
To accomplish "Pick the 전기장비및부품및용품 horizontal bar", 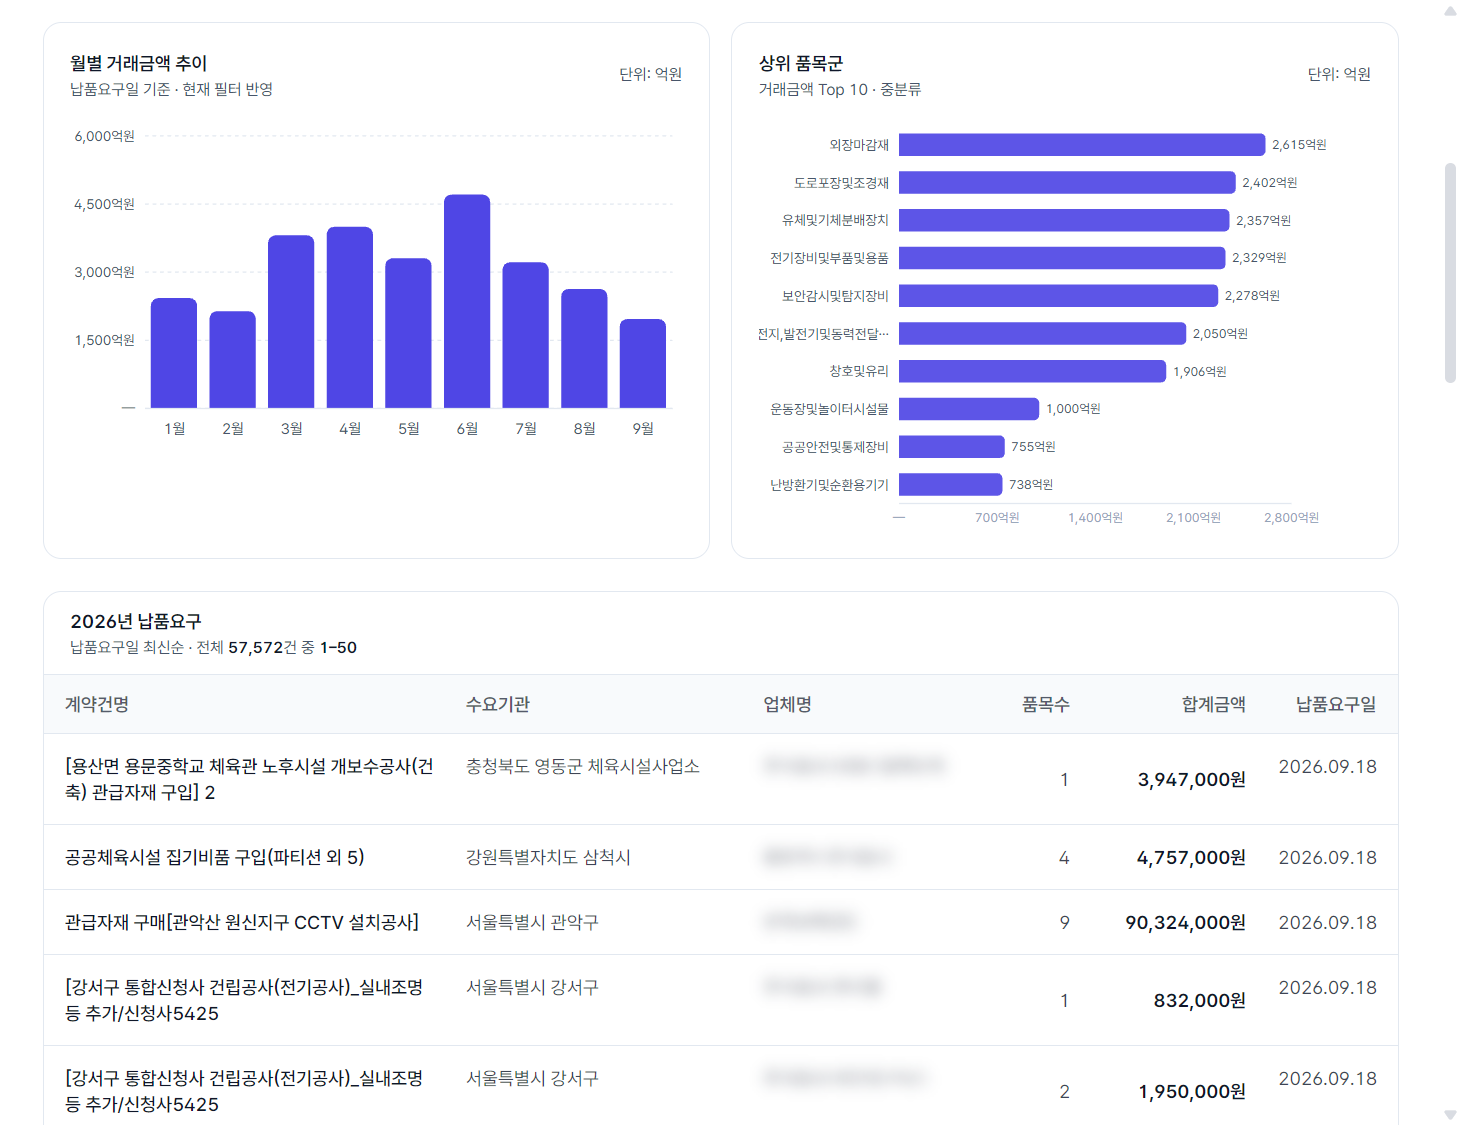I will [1062, 258].
